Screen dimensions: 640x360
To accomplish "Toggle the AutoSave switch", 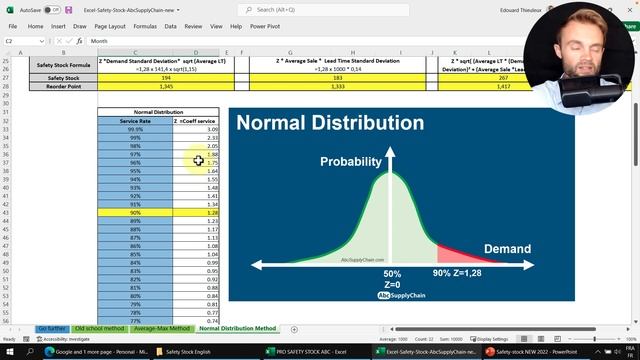I will [x=52, y=10].
